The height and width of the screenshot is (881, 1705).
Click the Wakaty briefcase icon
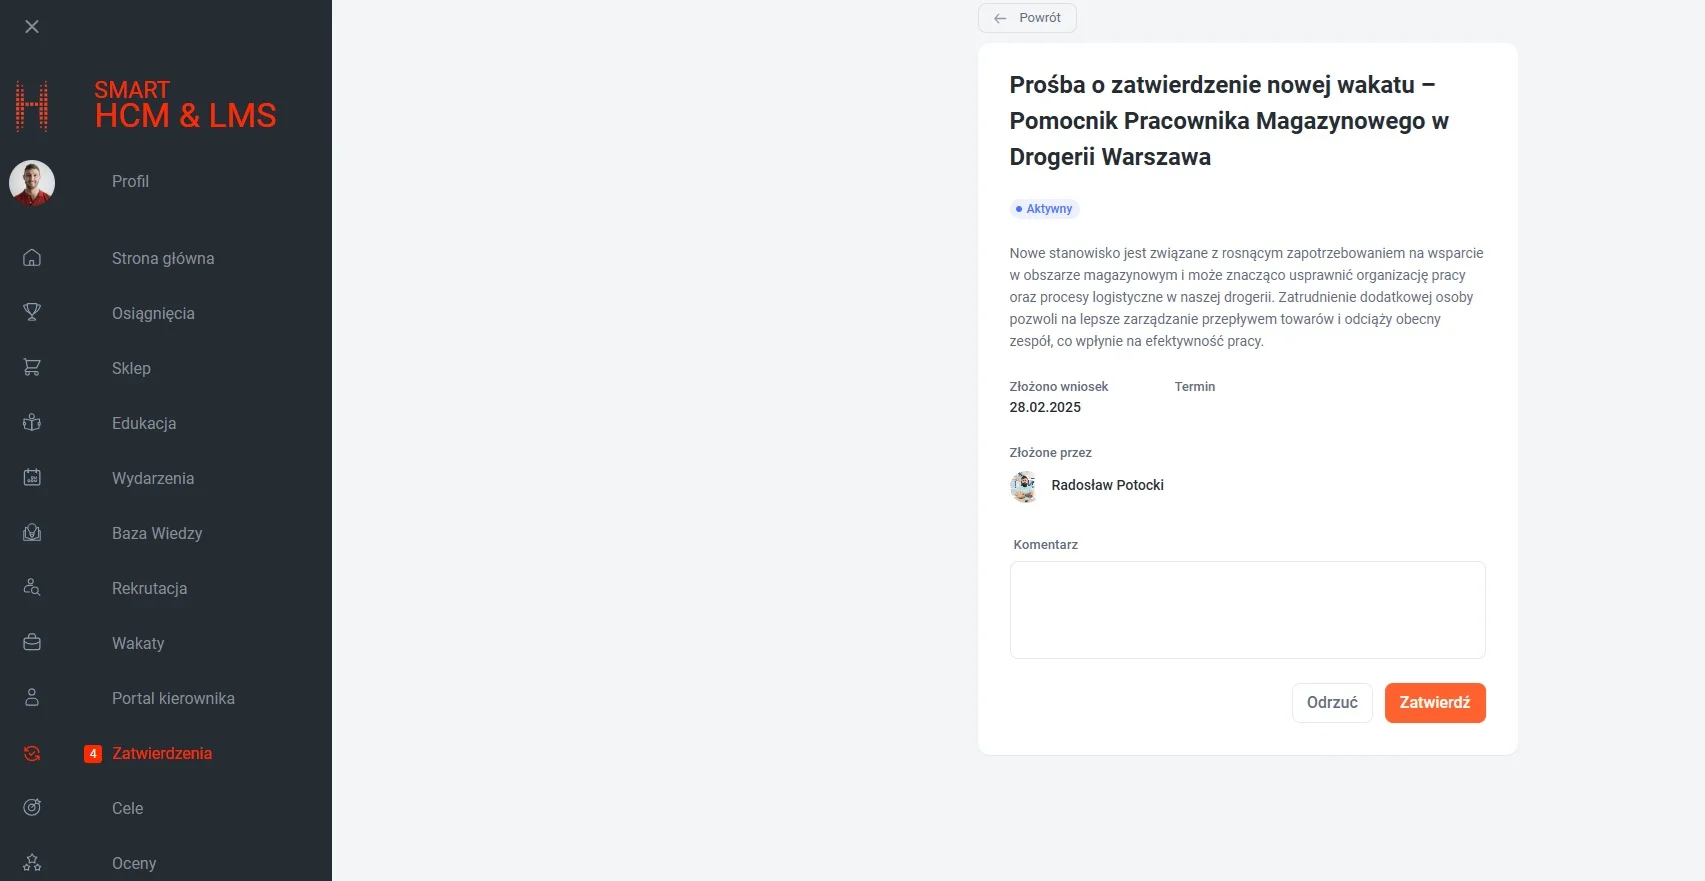pos(32,643)
